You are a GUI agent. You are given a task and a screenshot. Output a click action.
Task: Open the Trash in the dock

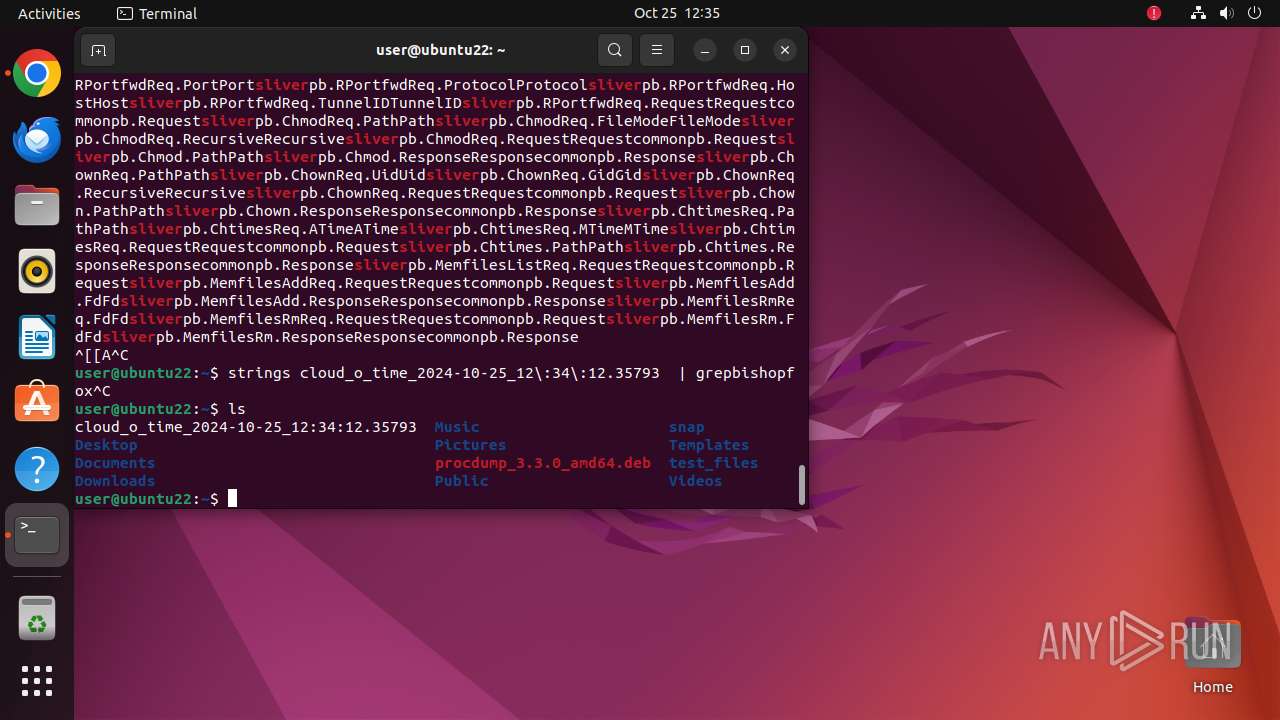pyautogui.click(x=37, y=619)
